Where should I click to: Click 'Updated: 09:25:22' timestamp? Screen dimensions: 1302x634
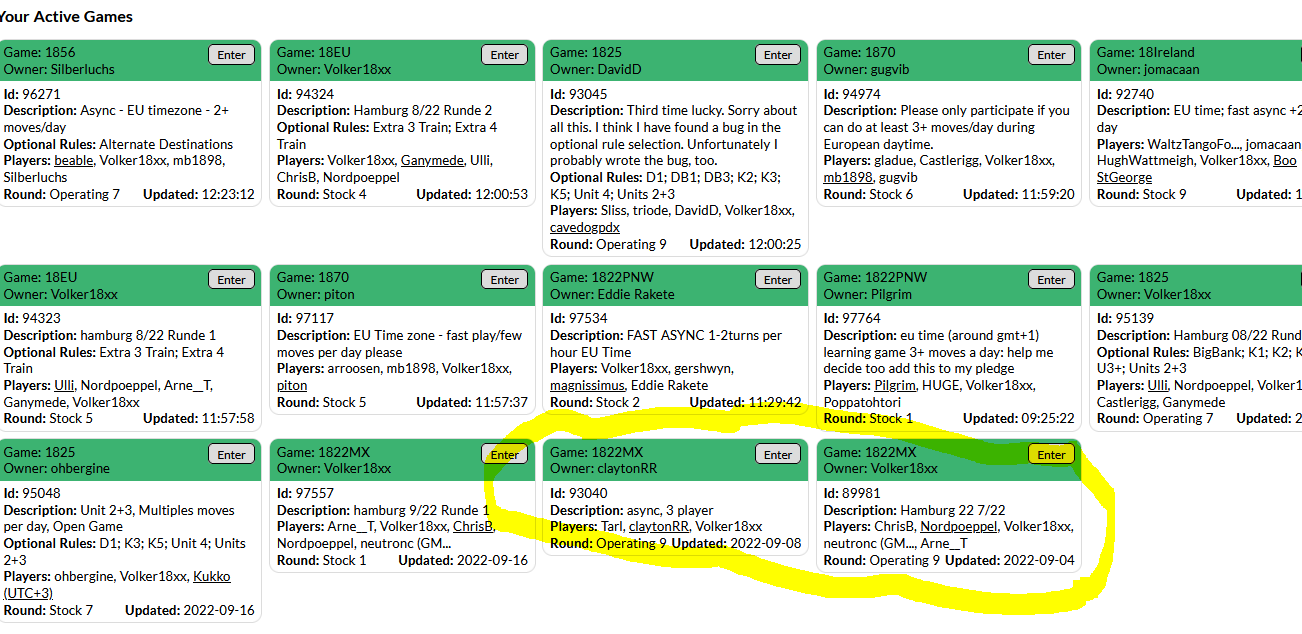[x=1019, y=419]
